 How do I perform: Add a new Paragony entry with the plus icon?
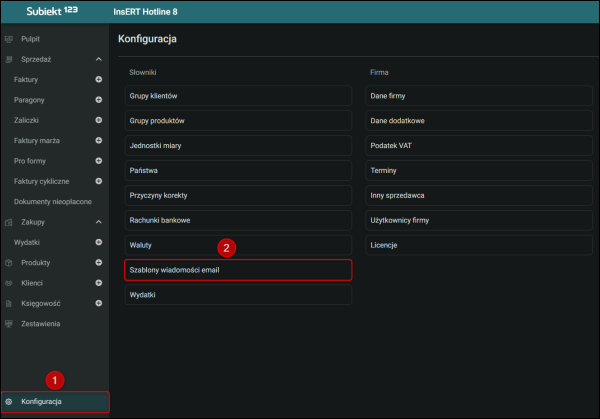98,100
